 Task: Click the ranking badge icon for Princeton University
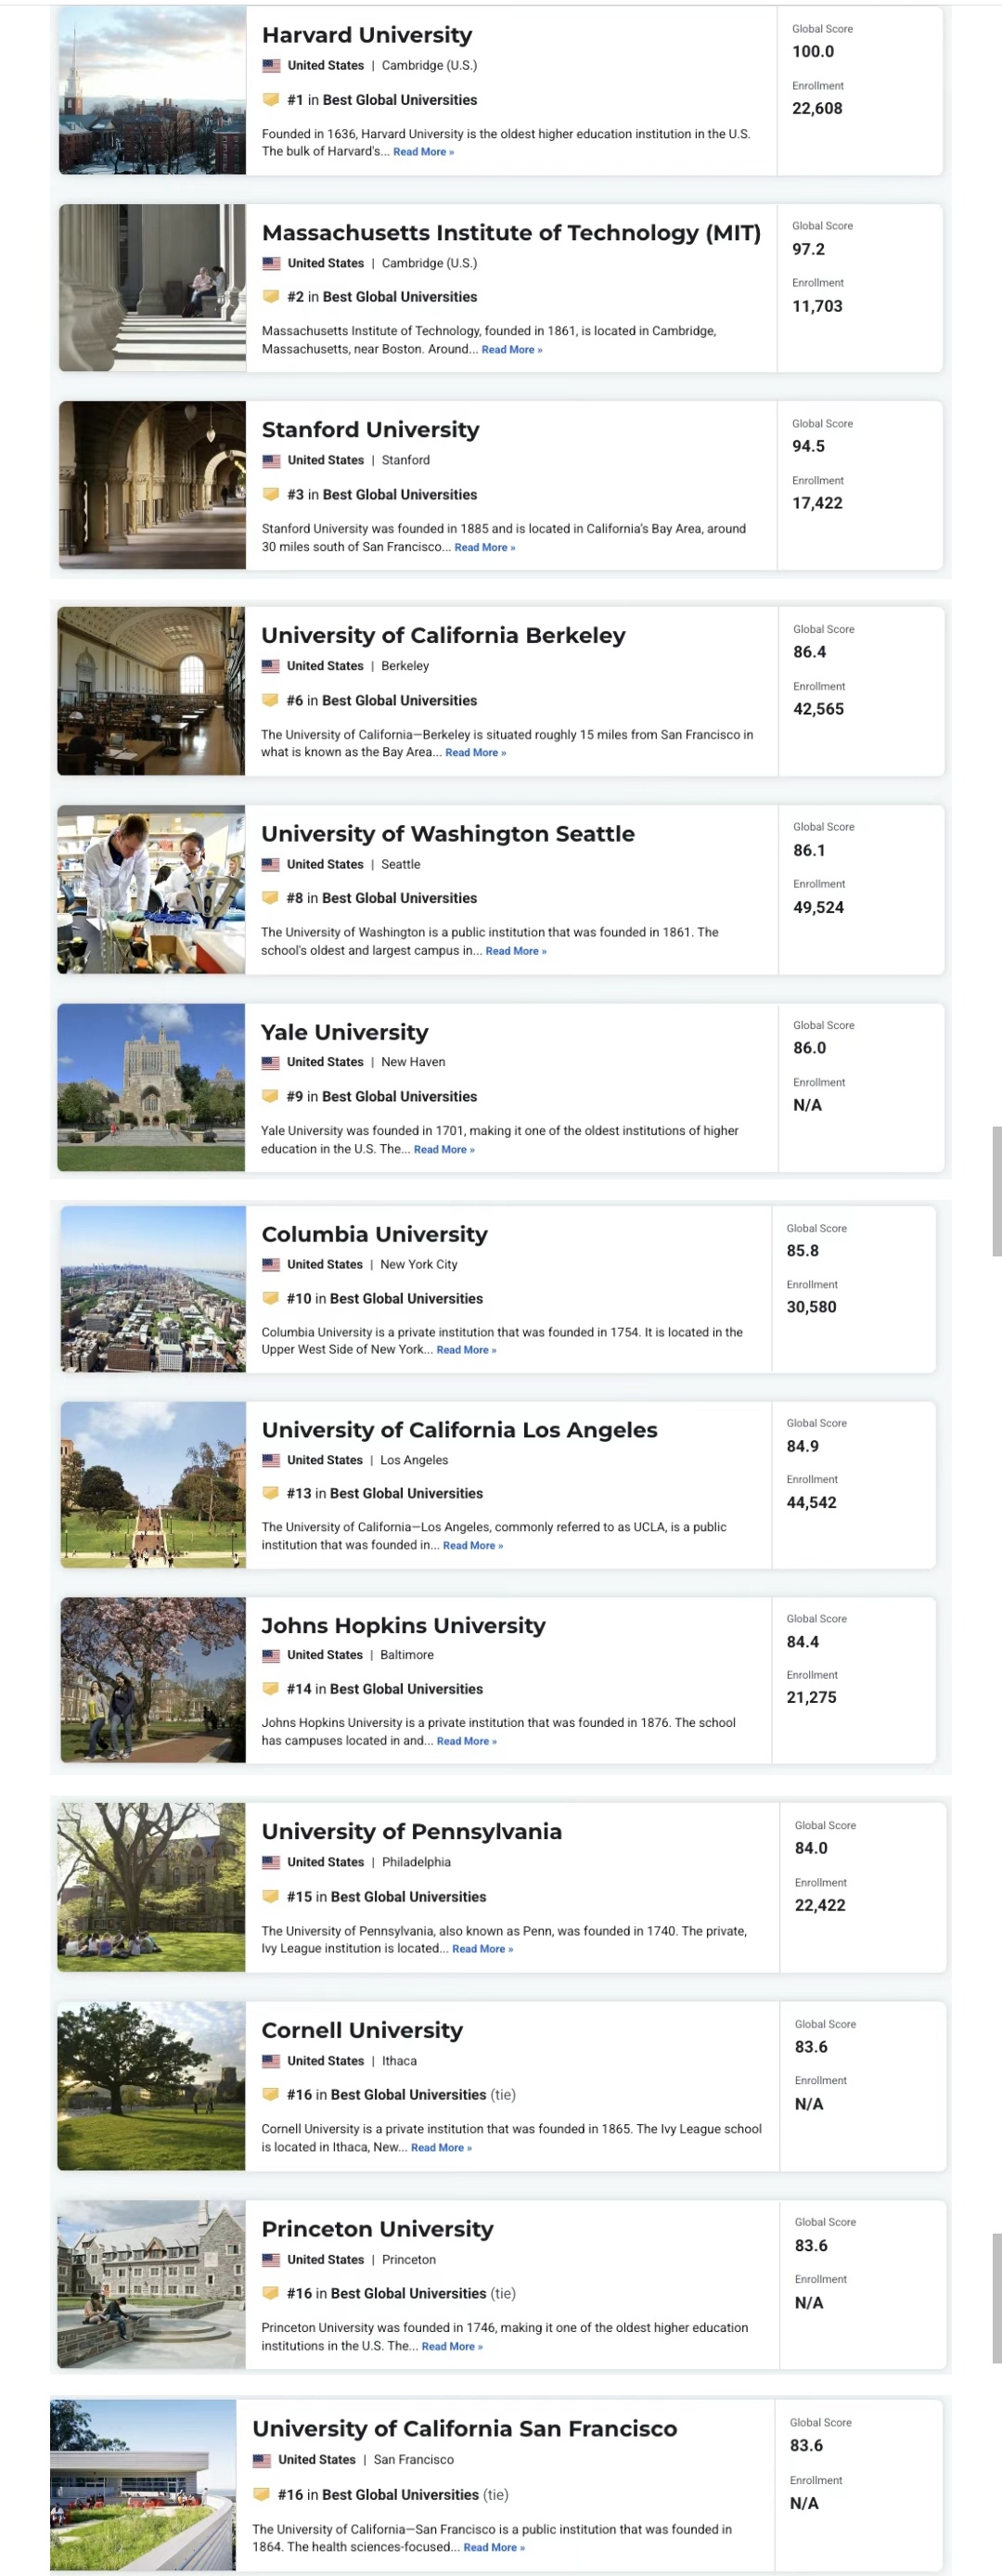[270, 2293]
